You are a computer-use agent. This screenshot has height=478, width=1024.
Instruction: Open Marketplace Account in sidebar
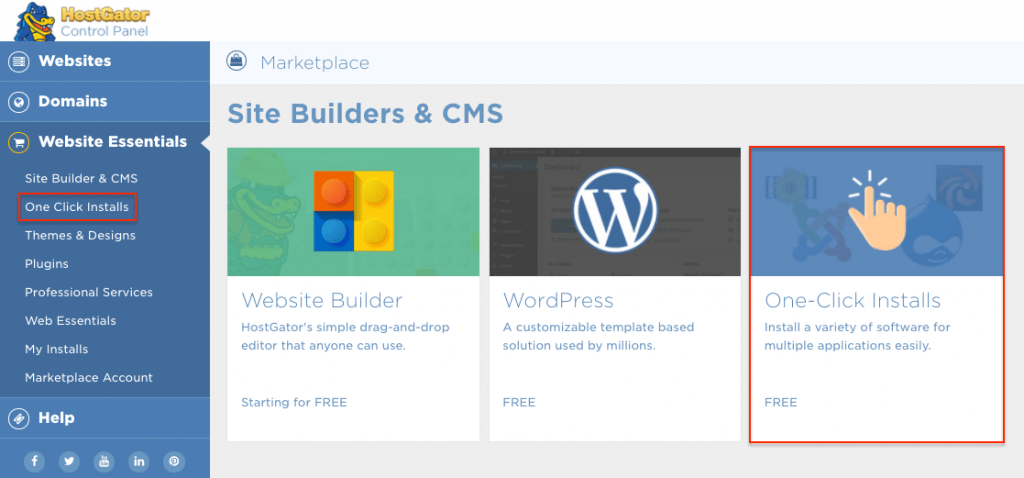[89, 377]
